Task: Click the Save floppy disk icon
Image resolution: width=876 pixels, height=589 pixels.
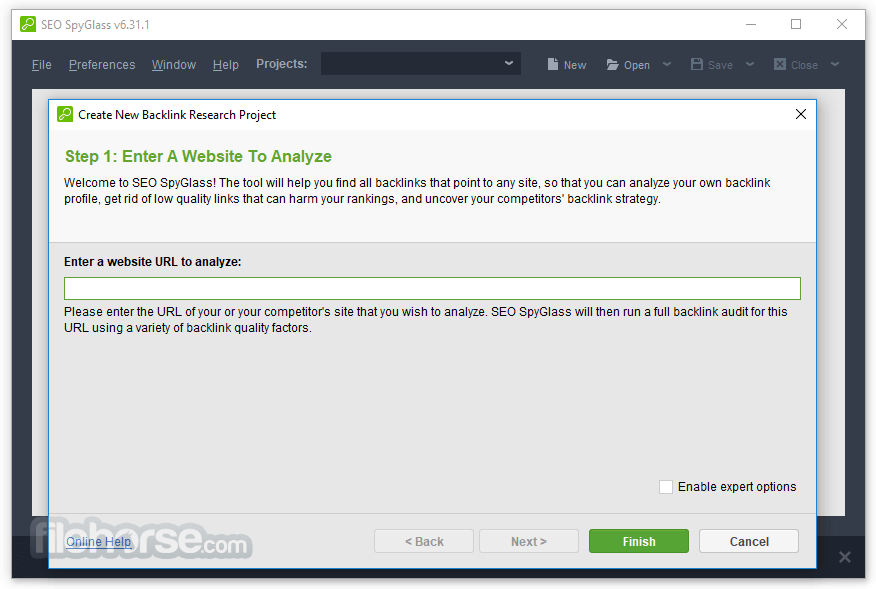Action: click(x=697, y=64)
